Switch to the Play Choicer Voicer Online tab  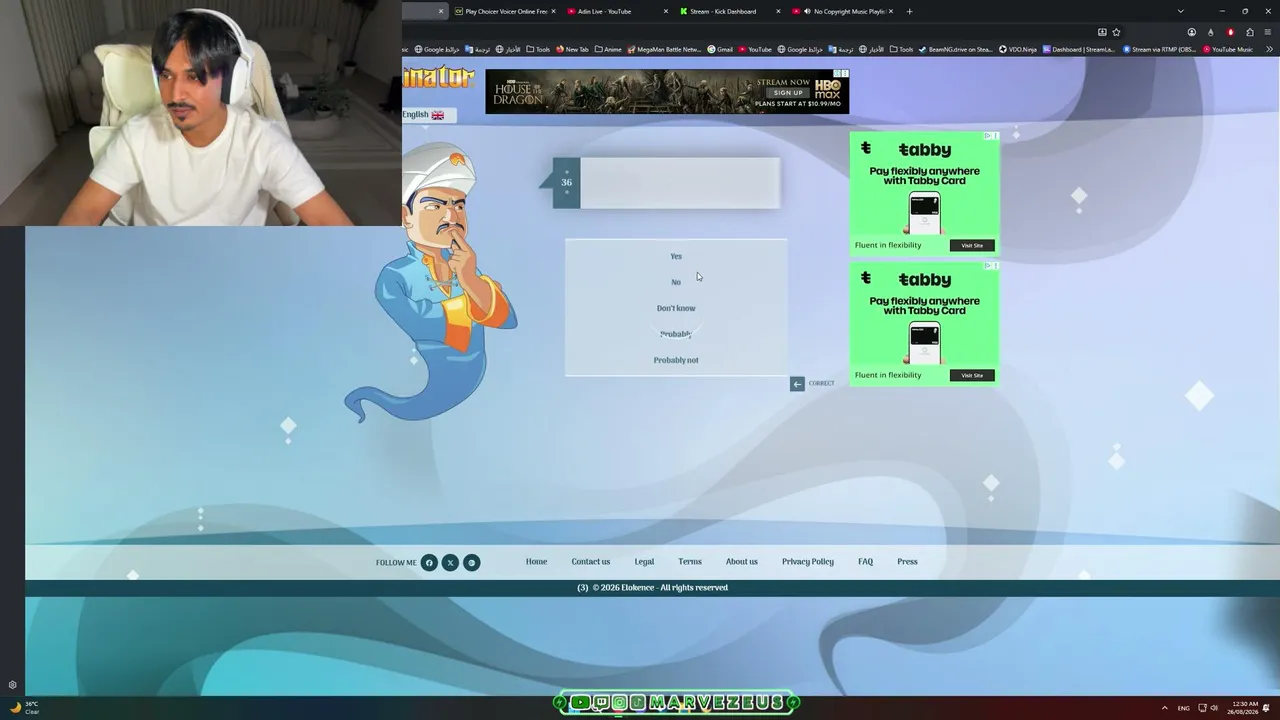pos(506,11)
